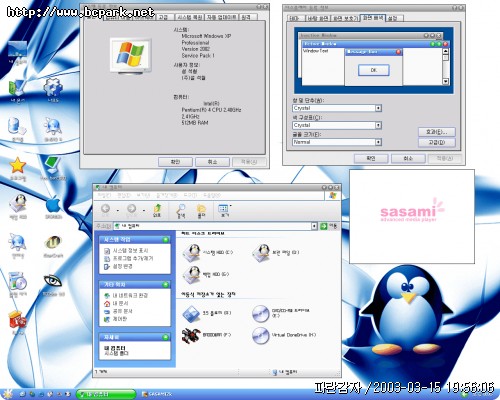
Task: Open the Forward button history dropdown arrow
Action: (x=144, y=210)
